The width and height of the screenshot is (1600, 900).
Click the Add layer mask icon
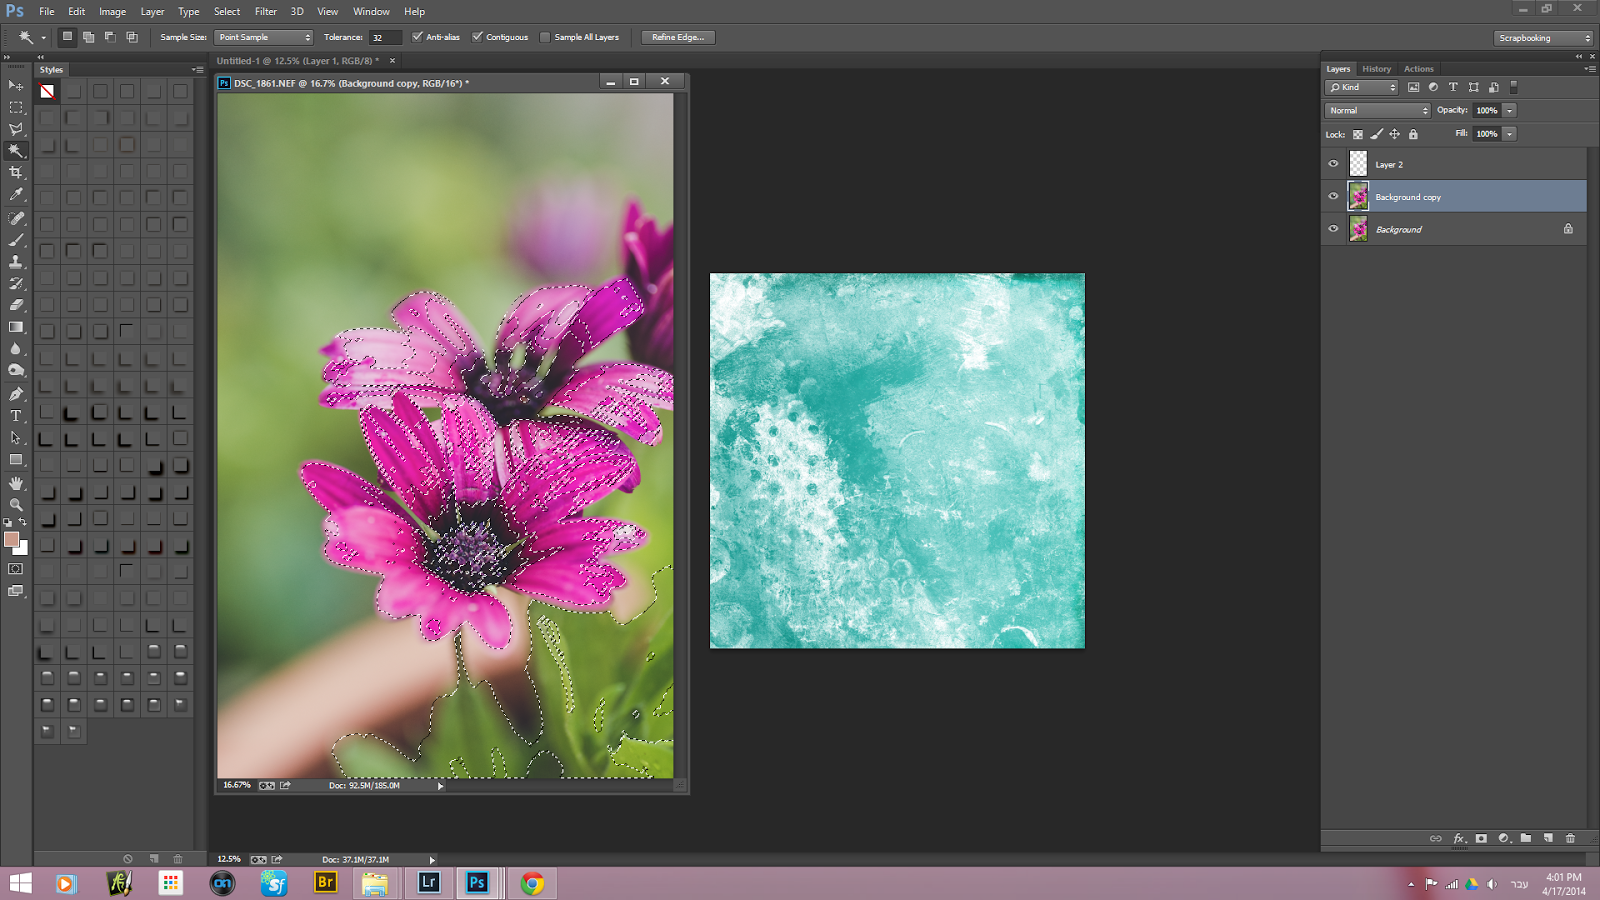click(x=1481, y=838)
